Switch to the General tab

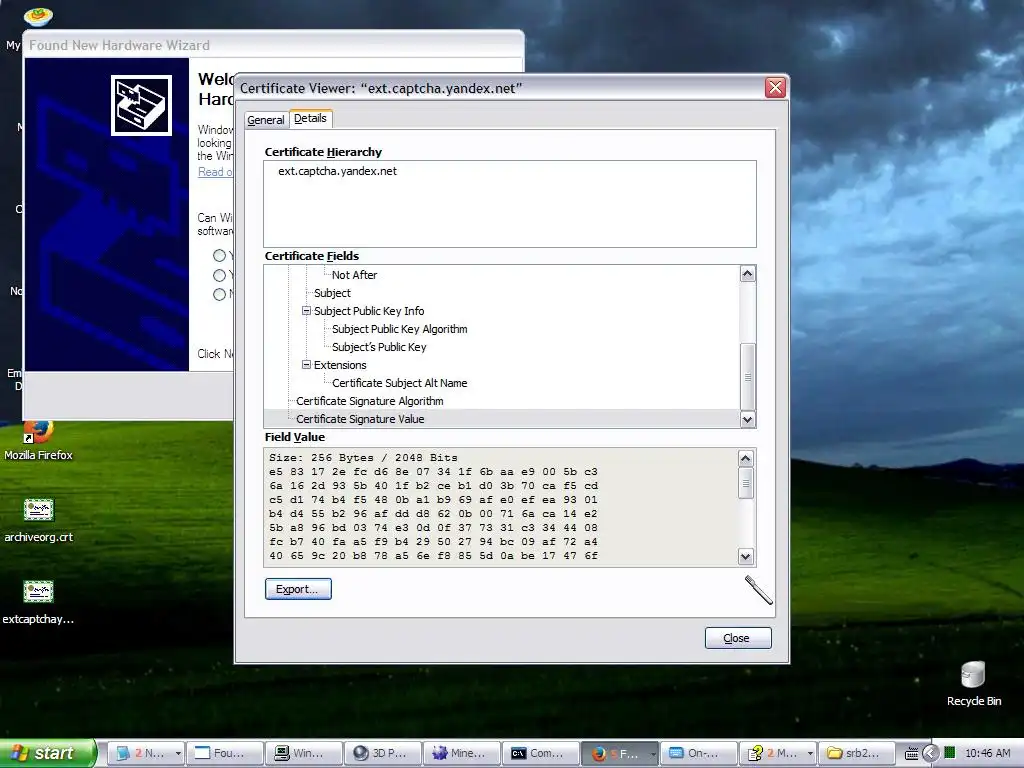[x=266, y=120]
